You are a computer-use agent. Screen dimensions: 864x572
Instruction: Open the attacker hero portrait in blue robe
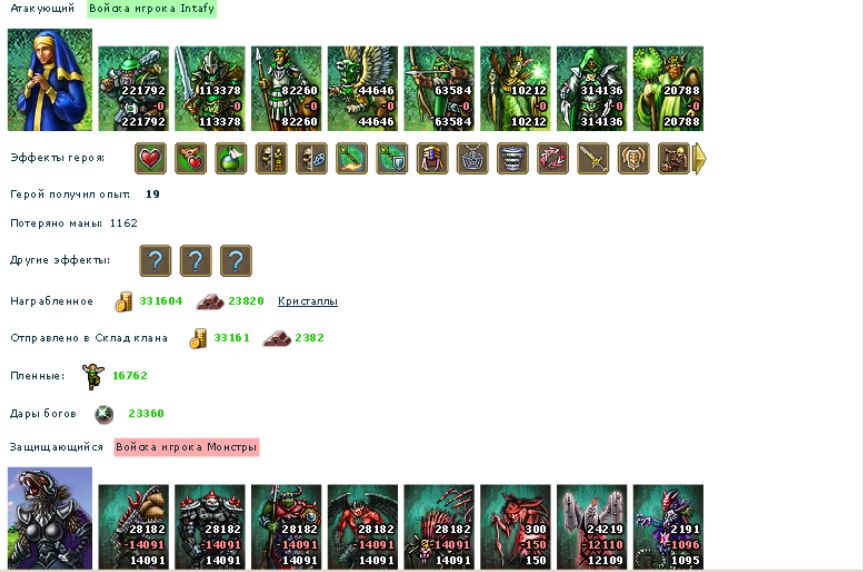50,80
